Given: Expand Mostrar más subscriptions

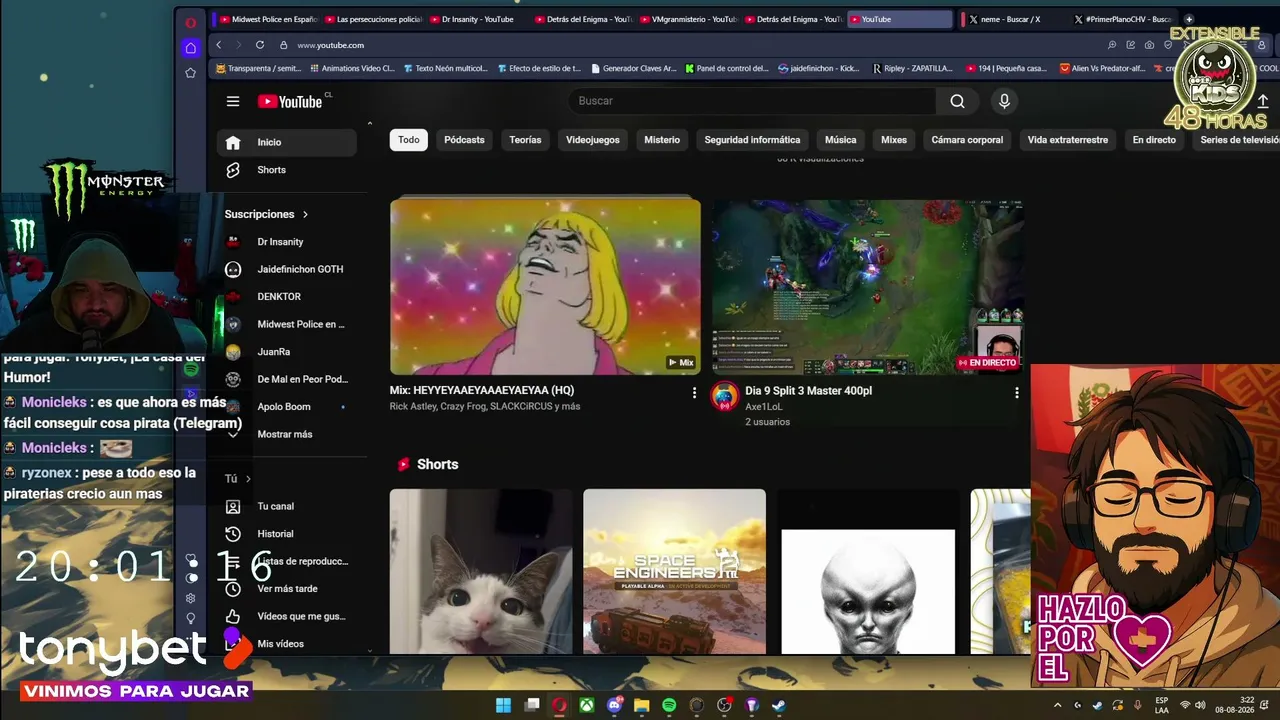Looking at the screenshot, I should pyautogui.click(x=286, y=434).
